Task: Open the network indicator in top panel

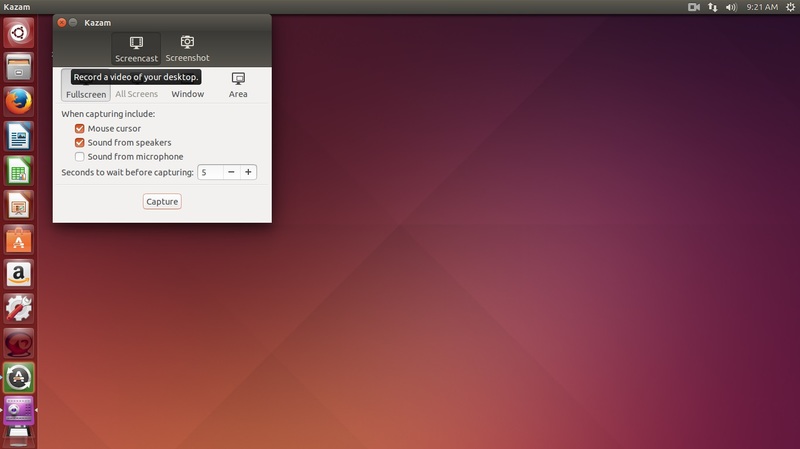Action: tap(712, 7)
